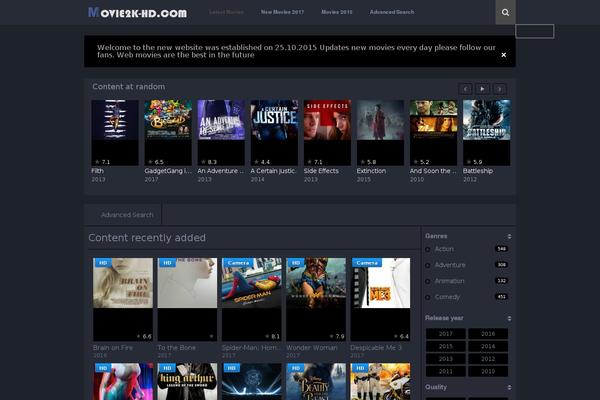Click the HD badge on Brain on Fire

pos(103,263)
